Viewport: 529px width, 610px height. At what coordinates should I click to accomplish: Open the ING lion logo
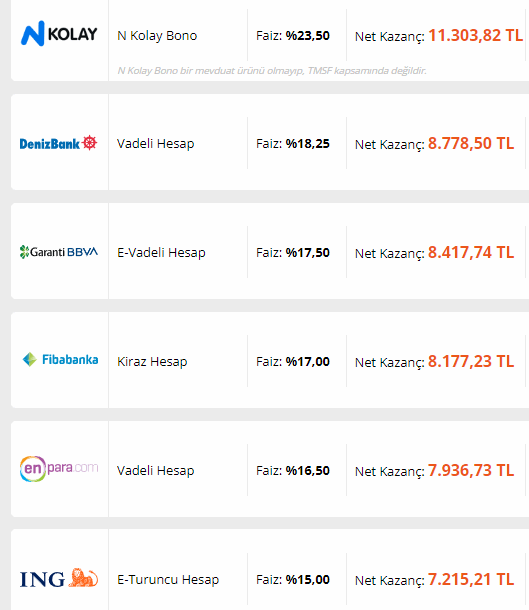[x=59, y=578]
